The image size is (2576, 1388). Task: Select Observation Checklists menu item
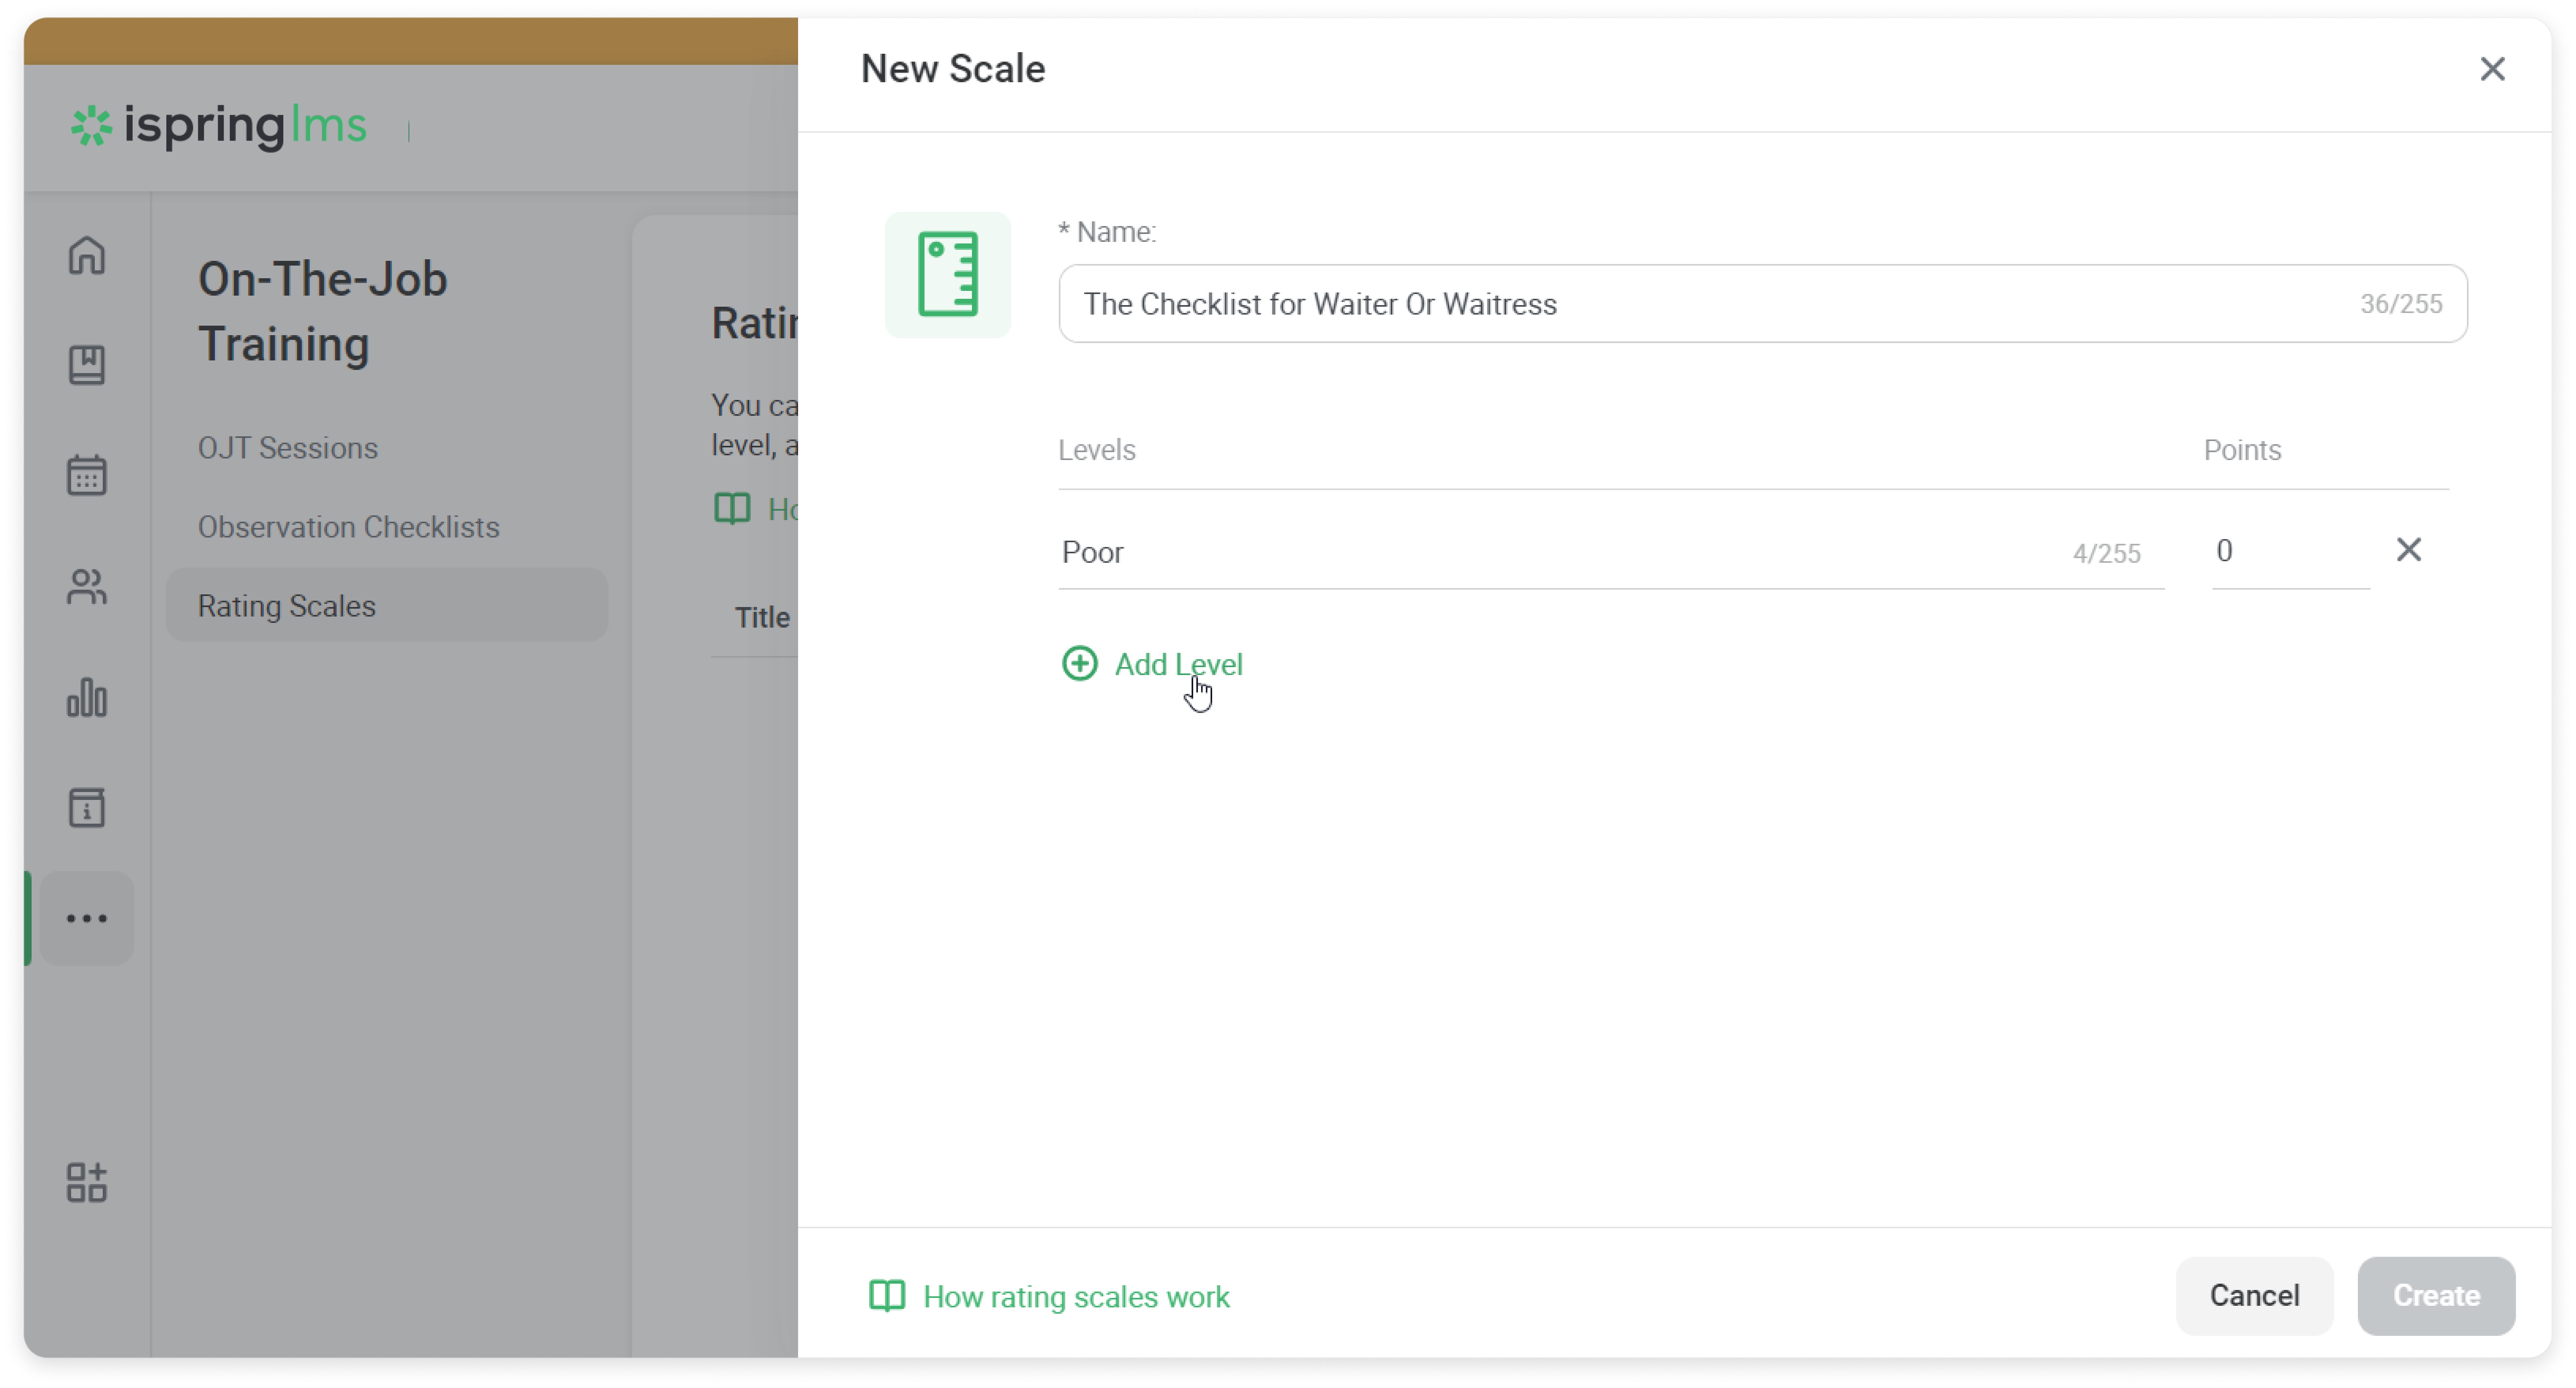tap(348, 527)
